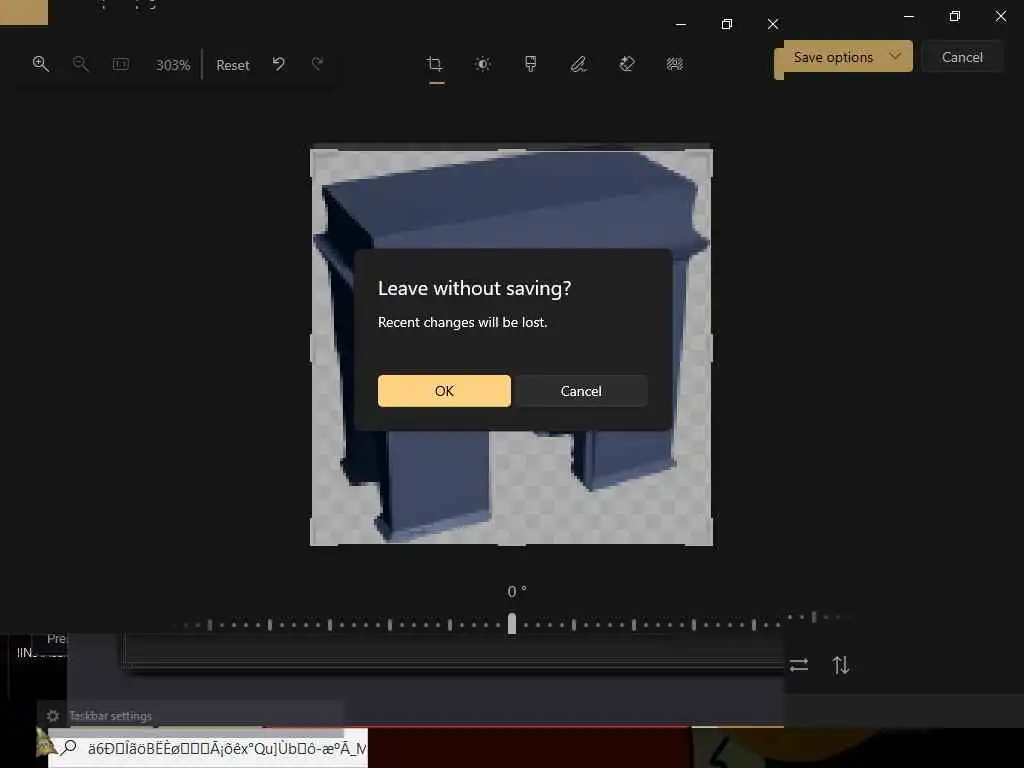Viewport: 1024px width, 768px height.
Task: Click the taskbar search box
Action: [208, 748]
